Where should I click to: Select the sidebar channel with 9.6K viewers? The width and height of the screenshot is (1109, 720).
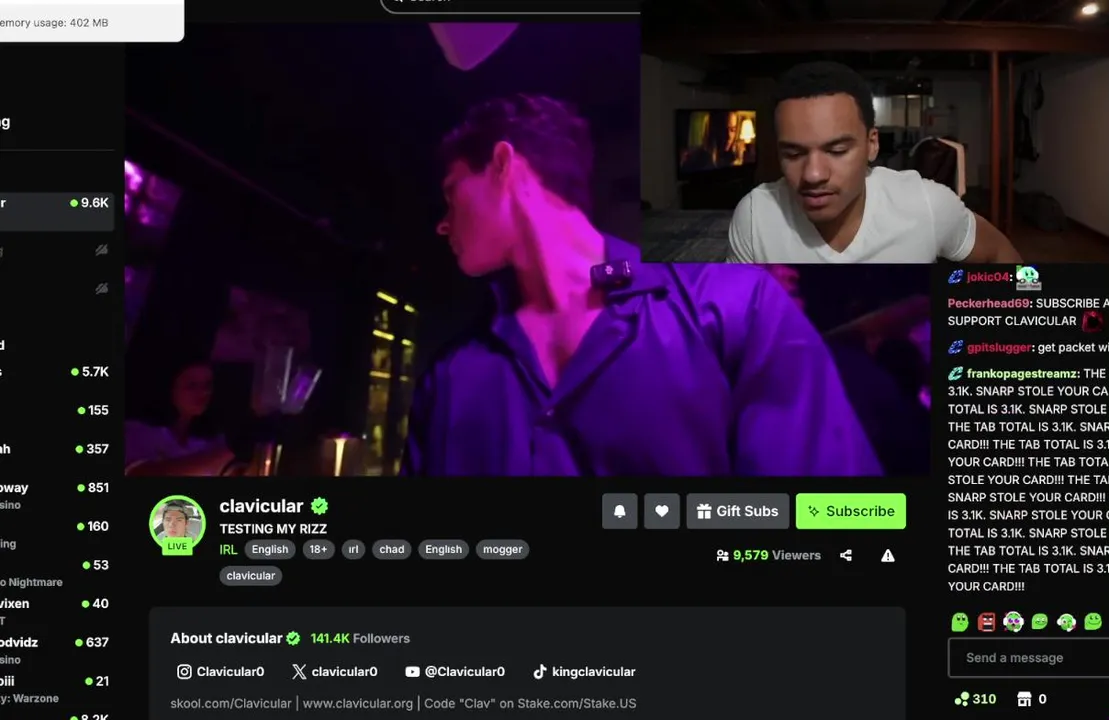(x=57, y=210)
